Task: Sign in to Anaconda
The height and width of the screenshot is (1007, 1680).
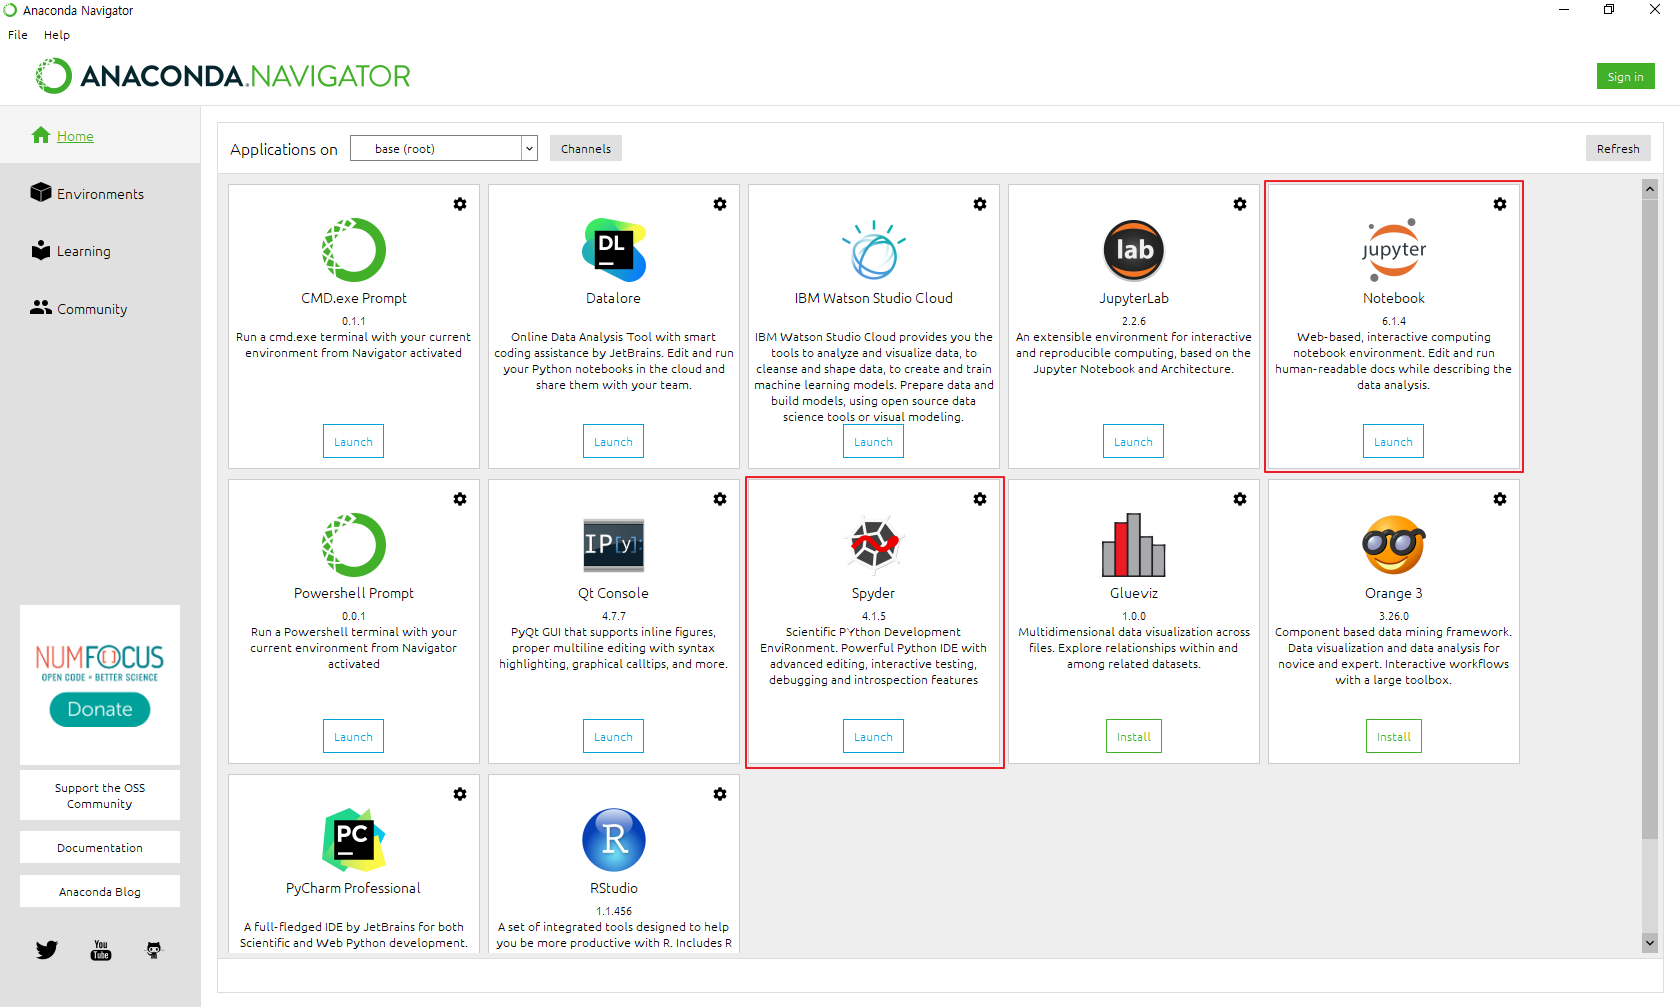Action: (x=1626, y=77)
